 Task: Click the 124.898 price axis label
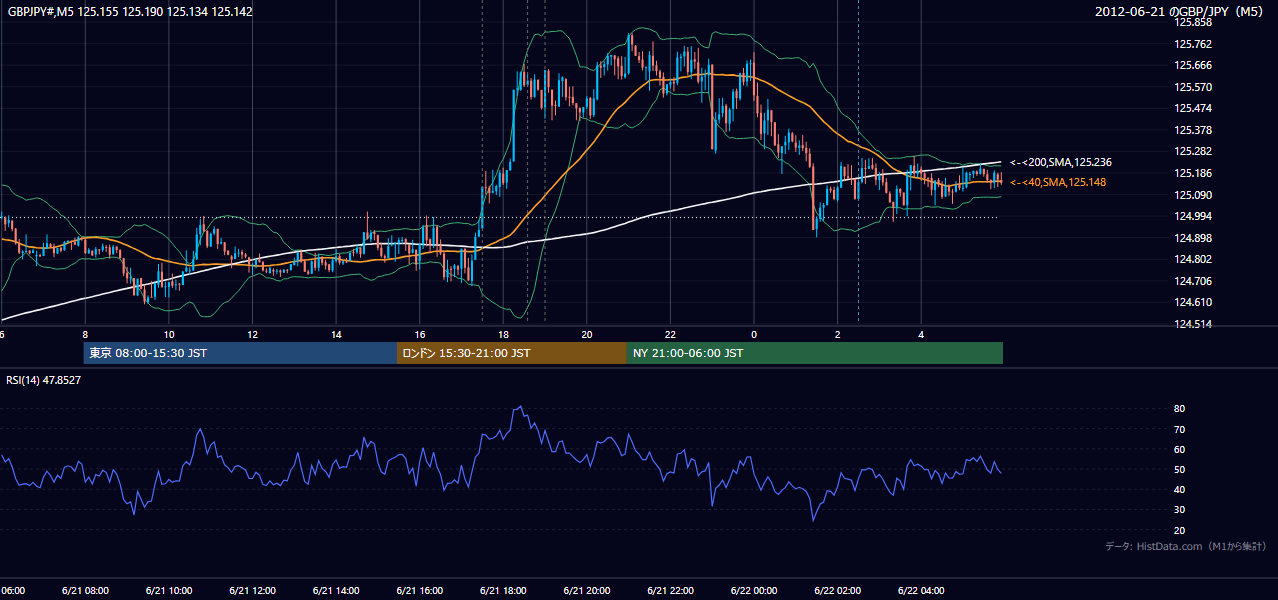coord(1194,238)
